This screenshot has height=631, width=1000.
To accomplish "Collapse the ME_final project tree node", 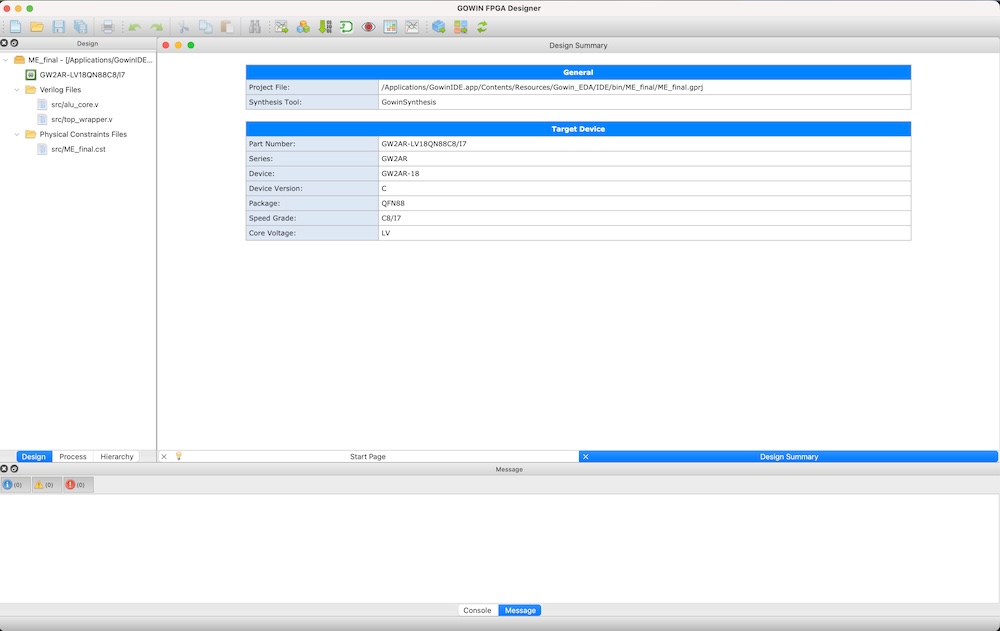I will [x=7, y=60].
